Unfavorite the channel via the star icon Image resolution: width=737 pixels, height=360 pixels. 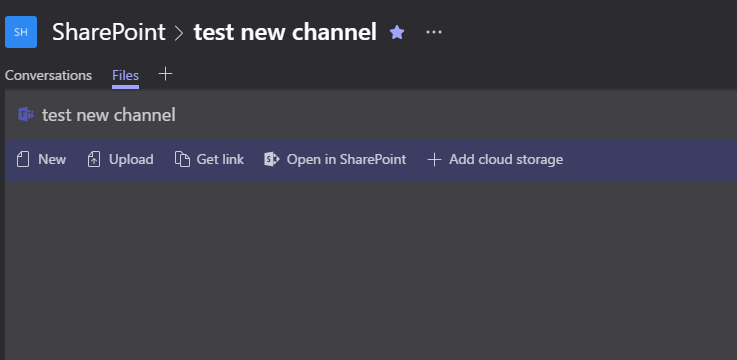click(397, 32)
